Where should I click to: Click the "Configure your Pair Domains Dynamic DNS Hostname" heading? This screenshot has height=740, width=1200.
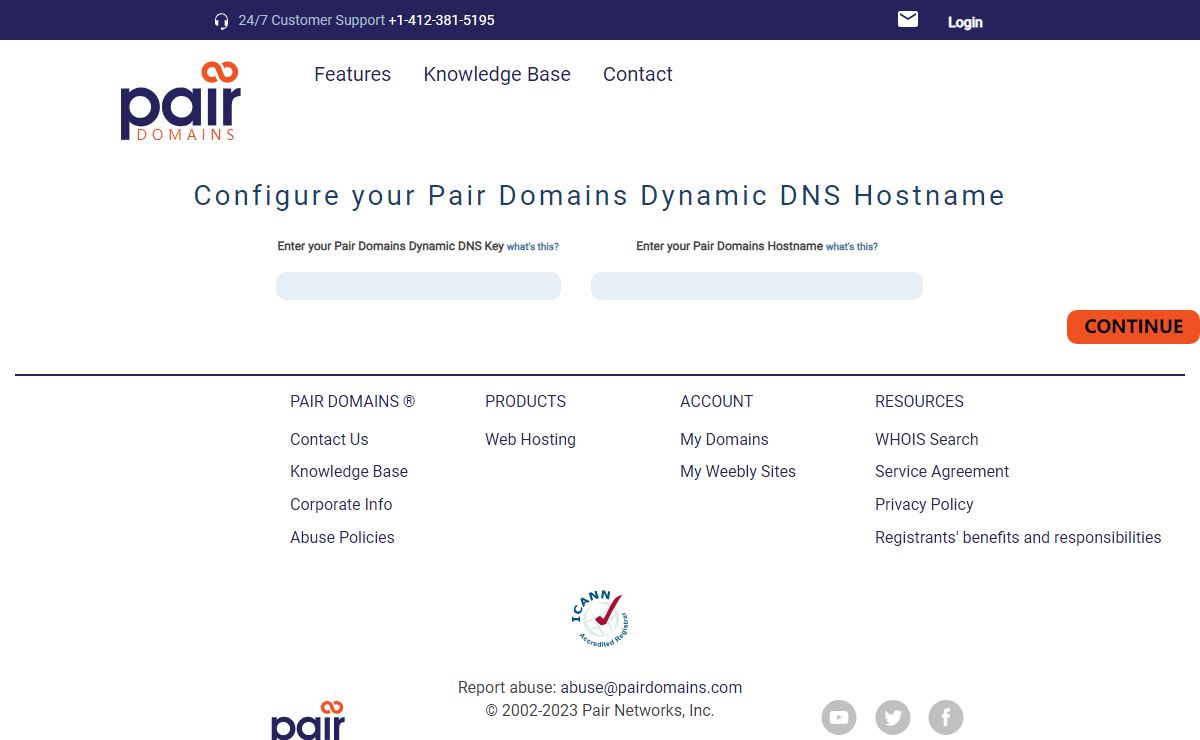[x=599, y=196]
